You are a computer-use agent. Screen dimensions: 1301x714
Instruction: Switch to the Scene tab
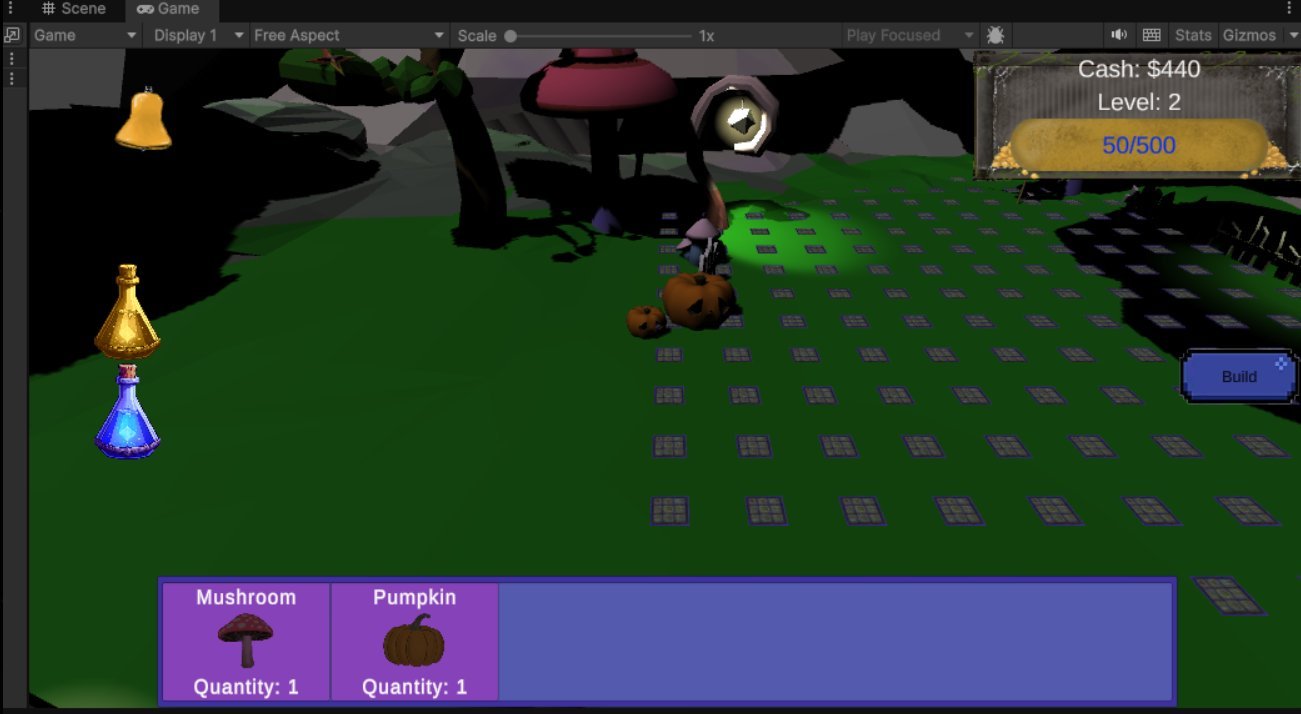point(73,9)
